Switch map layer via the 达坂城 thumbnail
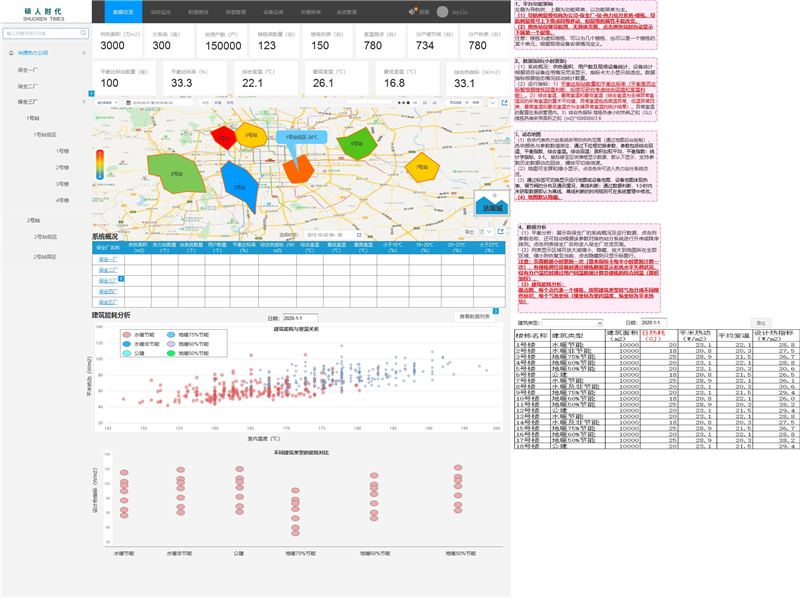800x598 pixels. [492, 203]
